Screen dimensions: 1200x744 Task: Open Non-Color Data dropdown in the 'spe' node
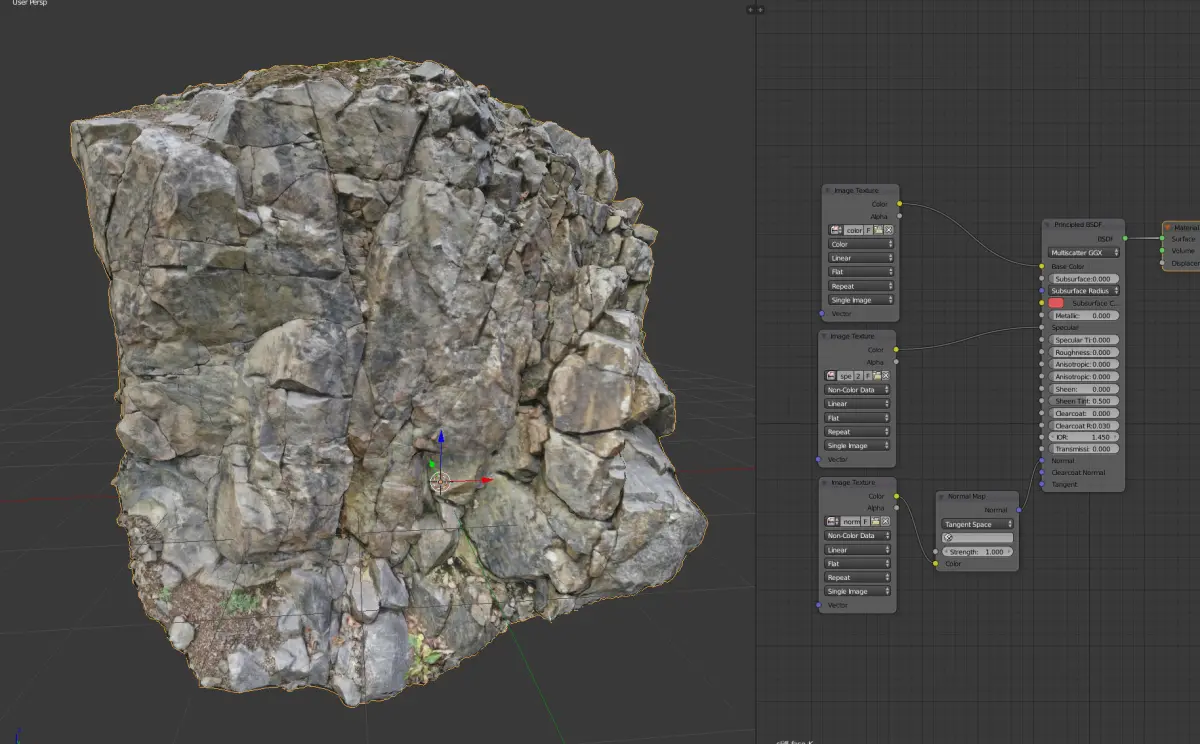[x=857, y=390]
